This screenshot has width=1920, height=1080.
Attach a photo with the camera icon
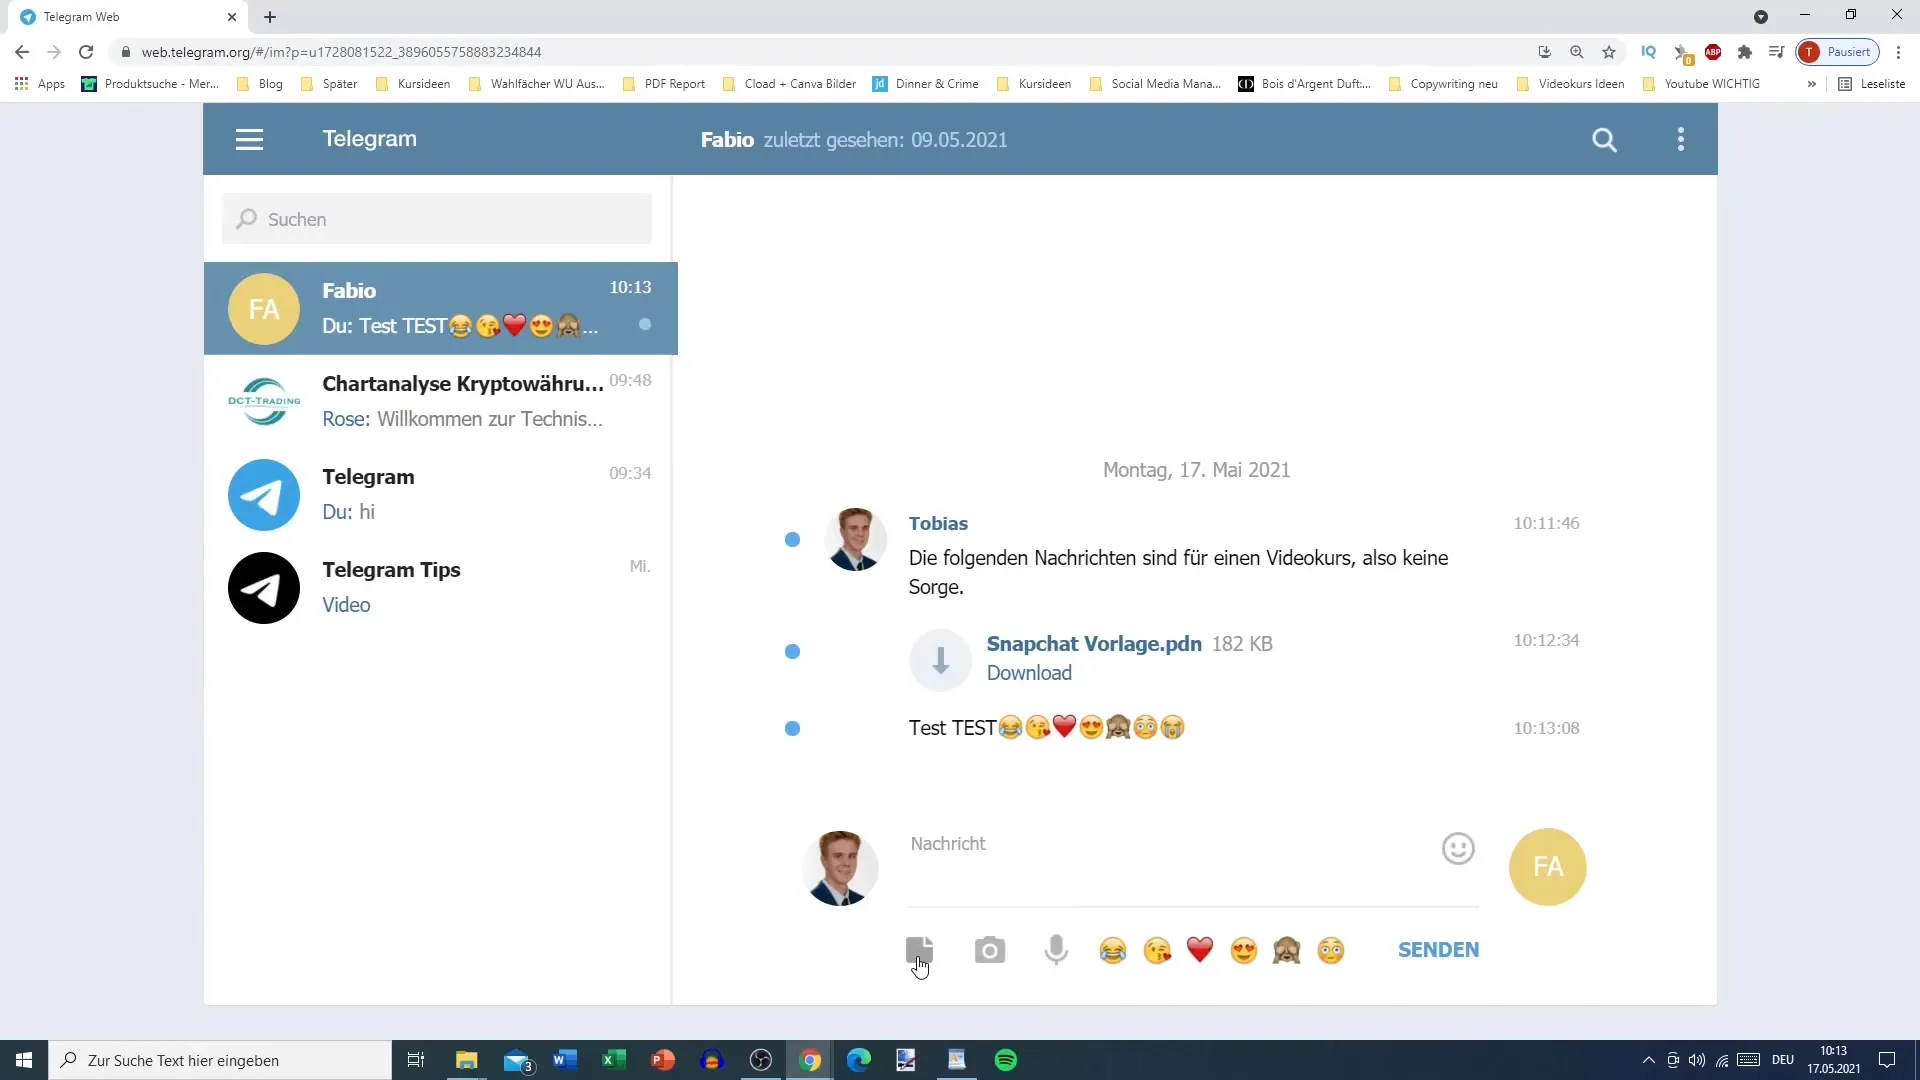pos(989,950)
